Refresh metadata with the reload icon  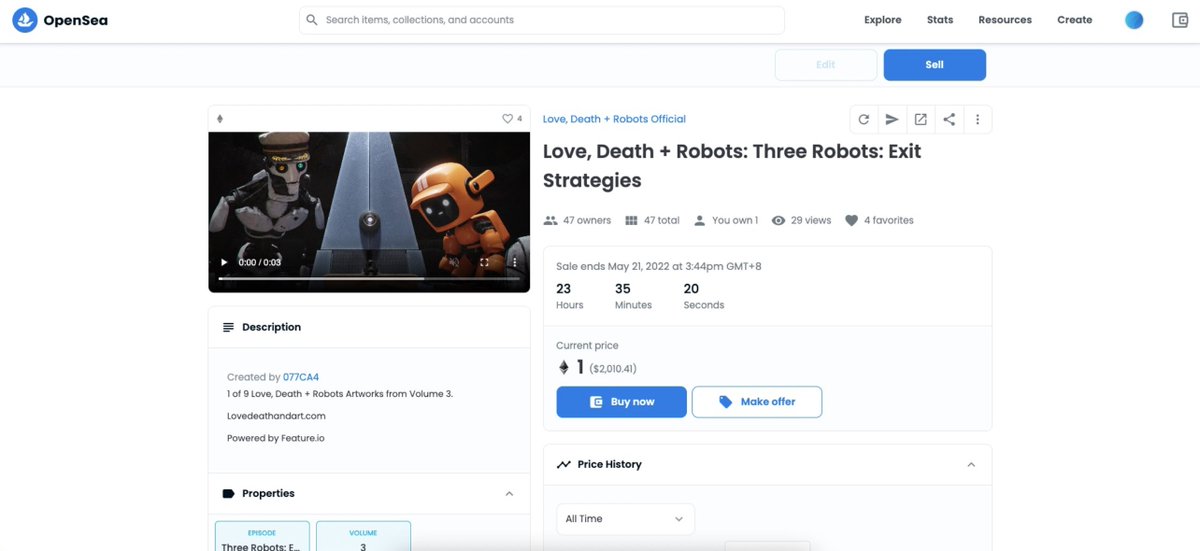tap(864, 120)
